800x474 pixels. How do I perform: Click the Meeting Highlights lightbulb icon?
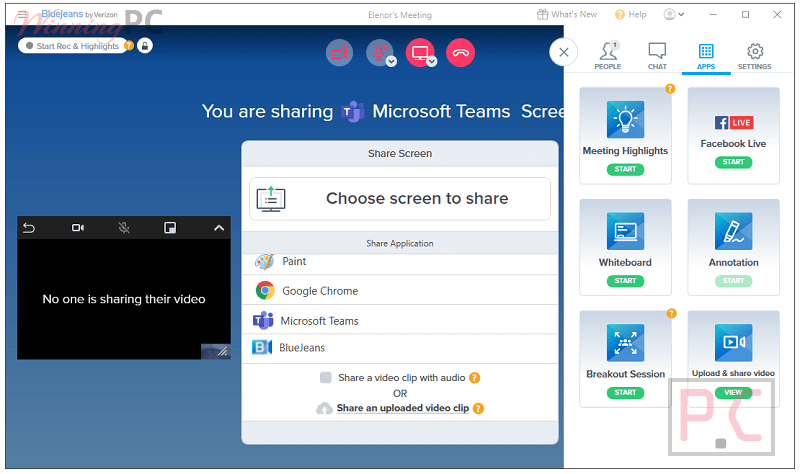(x=626, y=119)
